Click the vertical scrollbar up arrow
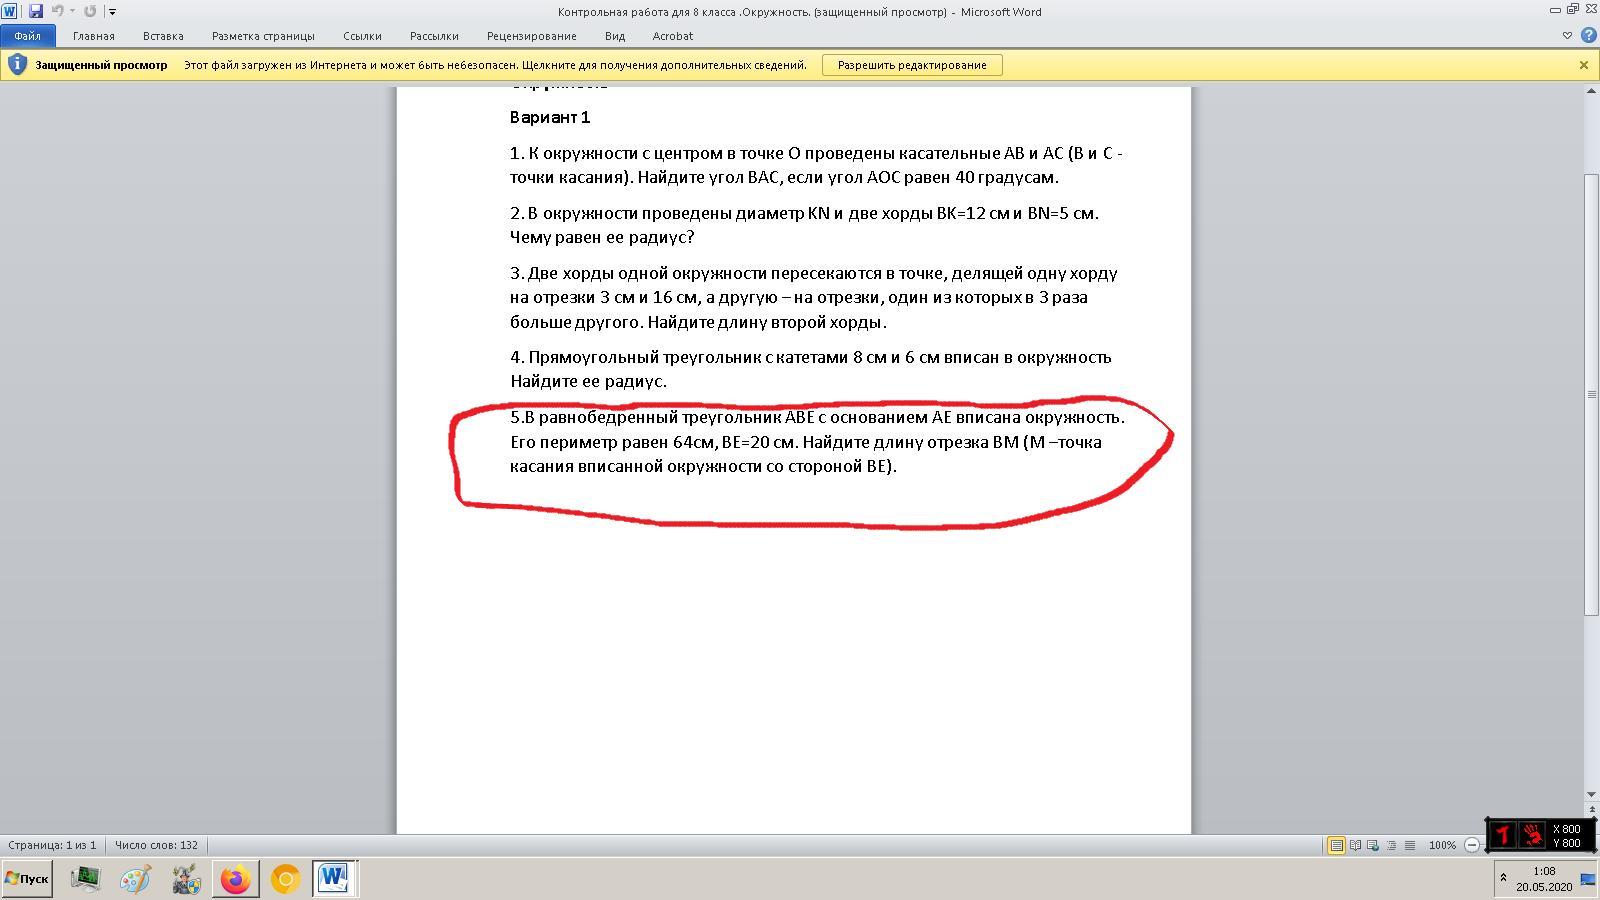The width and height of the screenshot is (1600, 900). 1591,92
